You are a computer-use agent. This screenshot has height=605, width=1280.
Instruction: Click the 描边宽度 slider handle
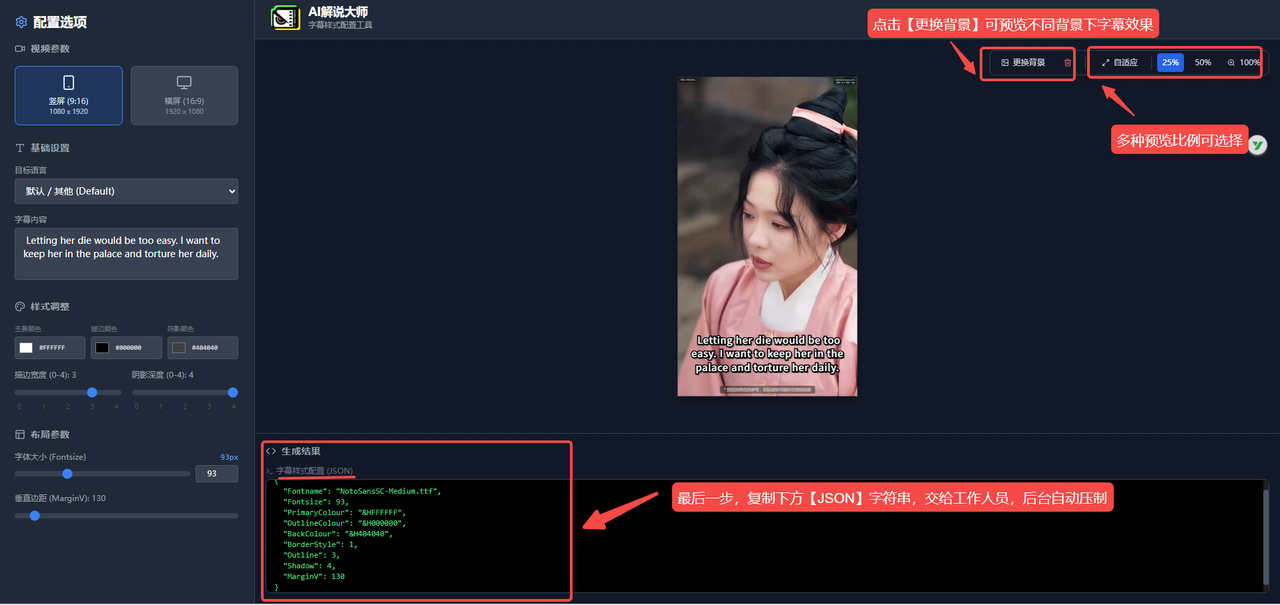[x=92, y=393]
